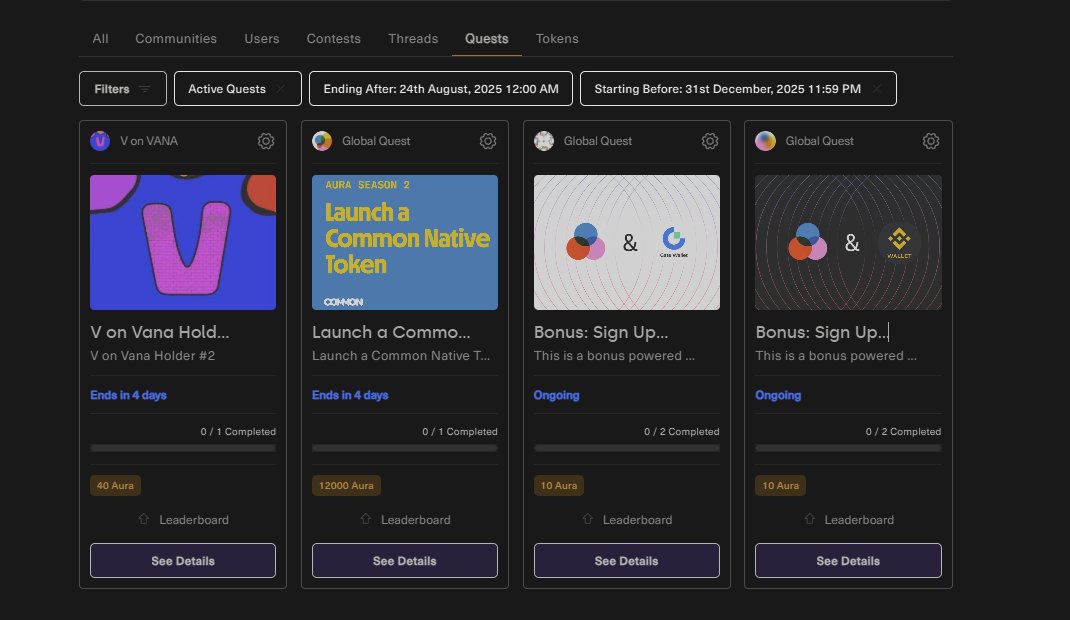The image size is (1070, 620).
Task: Open settings gear on Core Wallet bonus card
Action: tap(710, 141)
